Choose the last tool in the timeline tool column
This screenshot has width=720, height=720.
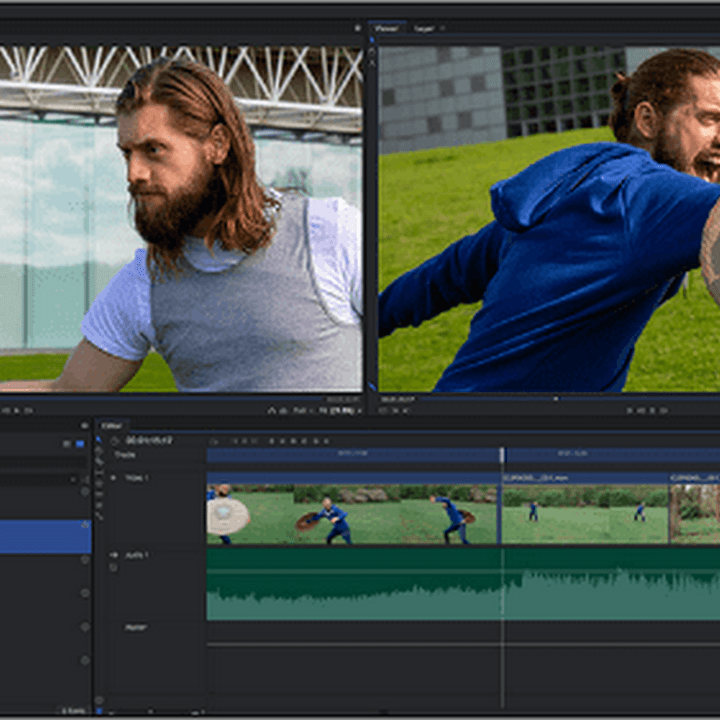click(x=99, y=517)
